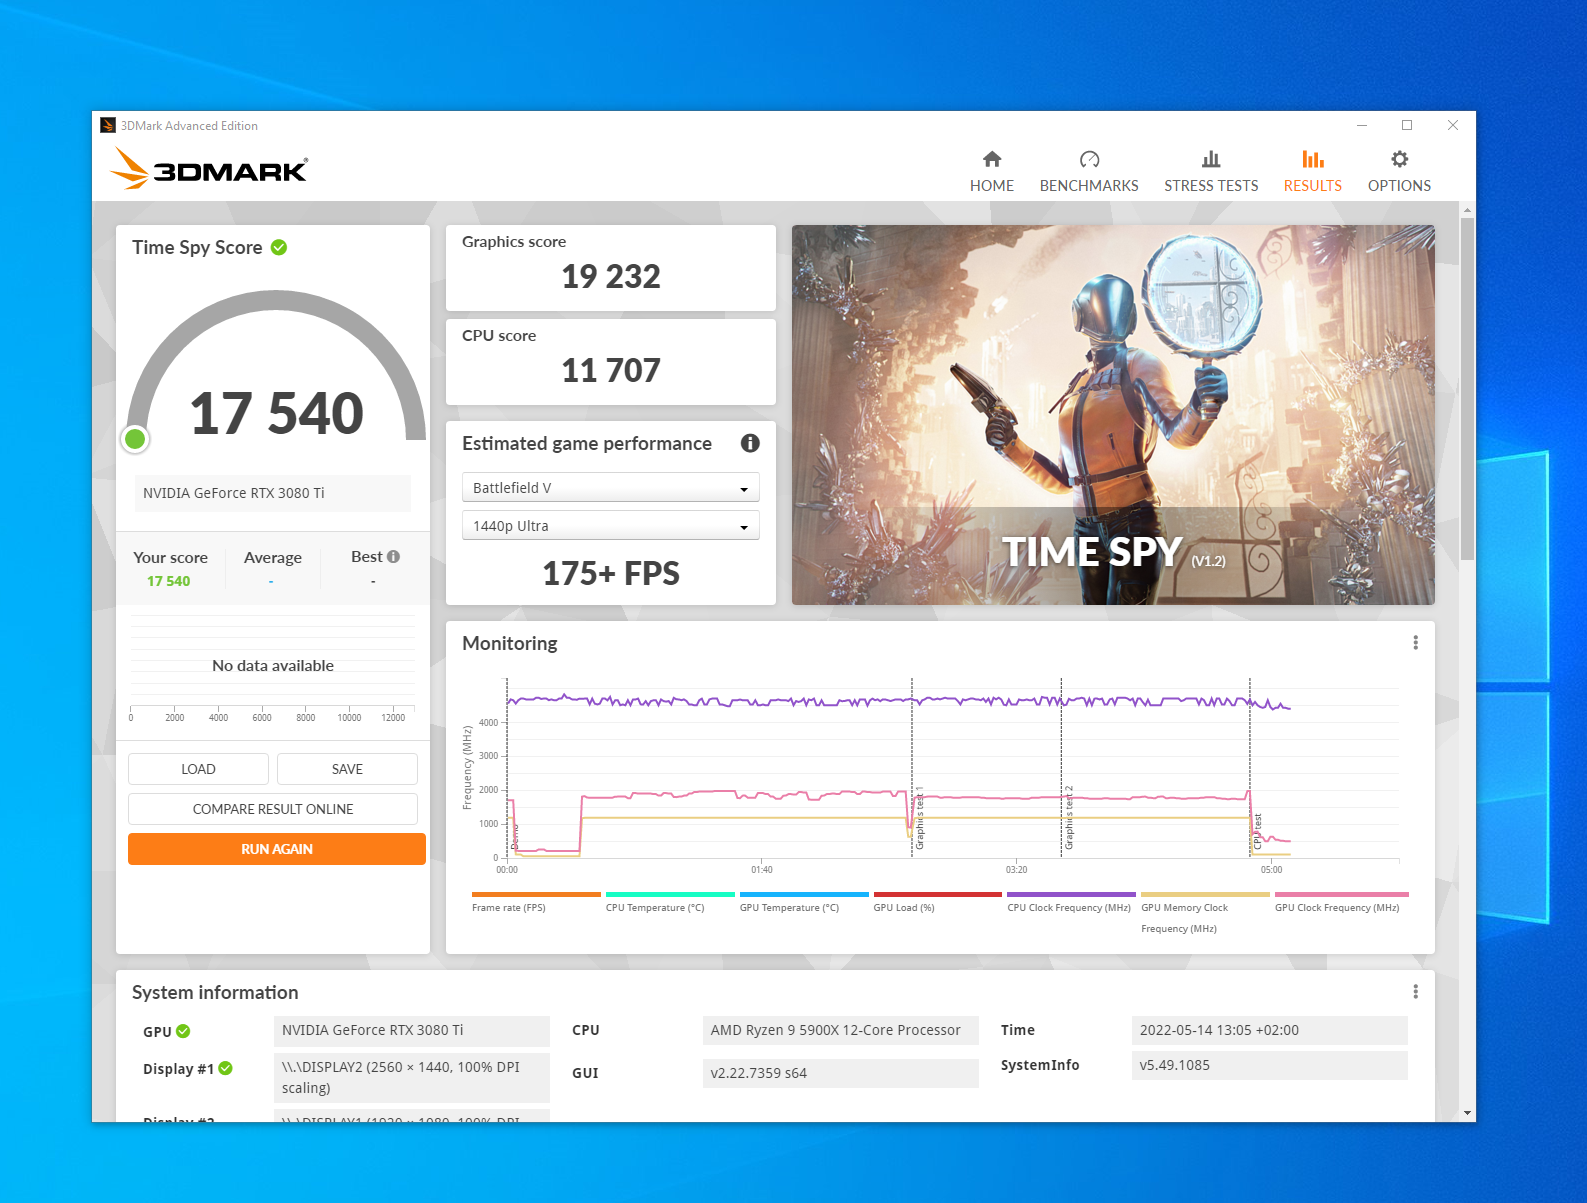Click the 3DMark logo

(209, 168)
